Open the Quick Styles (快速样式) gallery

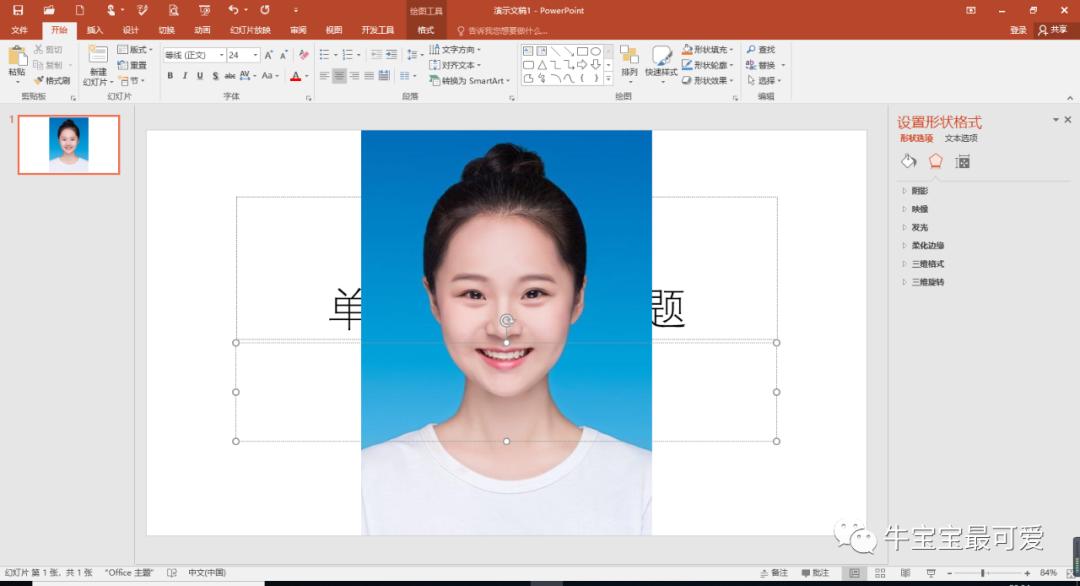pos(662,62)
